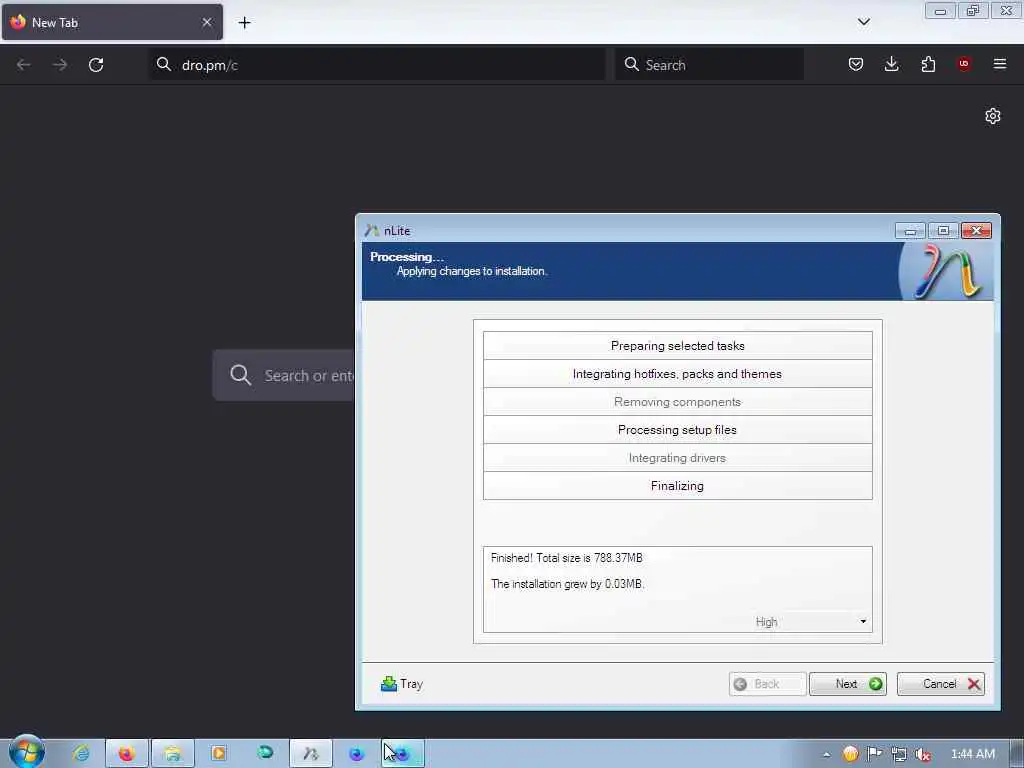
Task: Select 'Integrating hotfixes, packs and themes' row
Action: [x=677, y=374]
